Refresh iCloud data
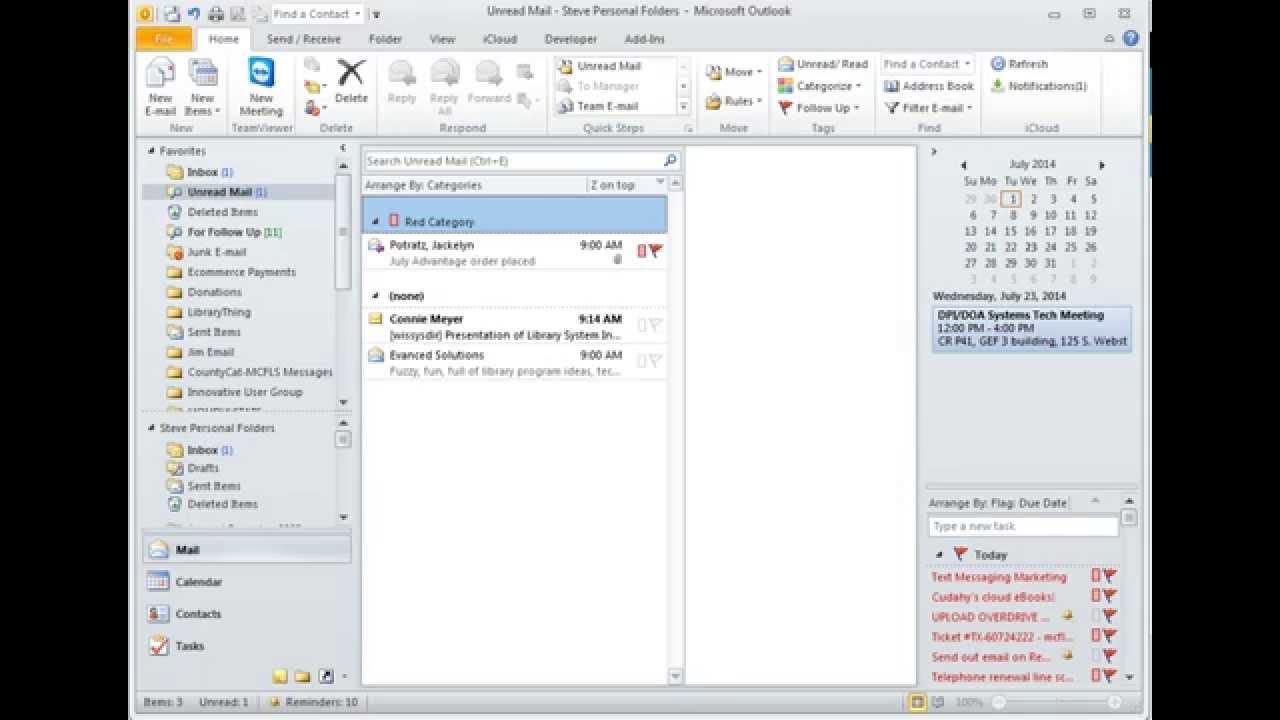Viewport: 1280px width, 720px height. tap(1020, 64)
